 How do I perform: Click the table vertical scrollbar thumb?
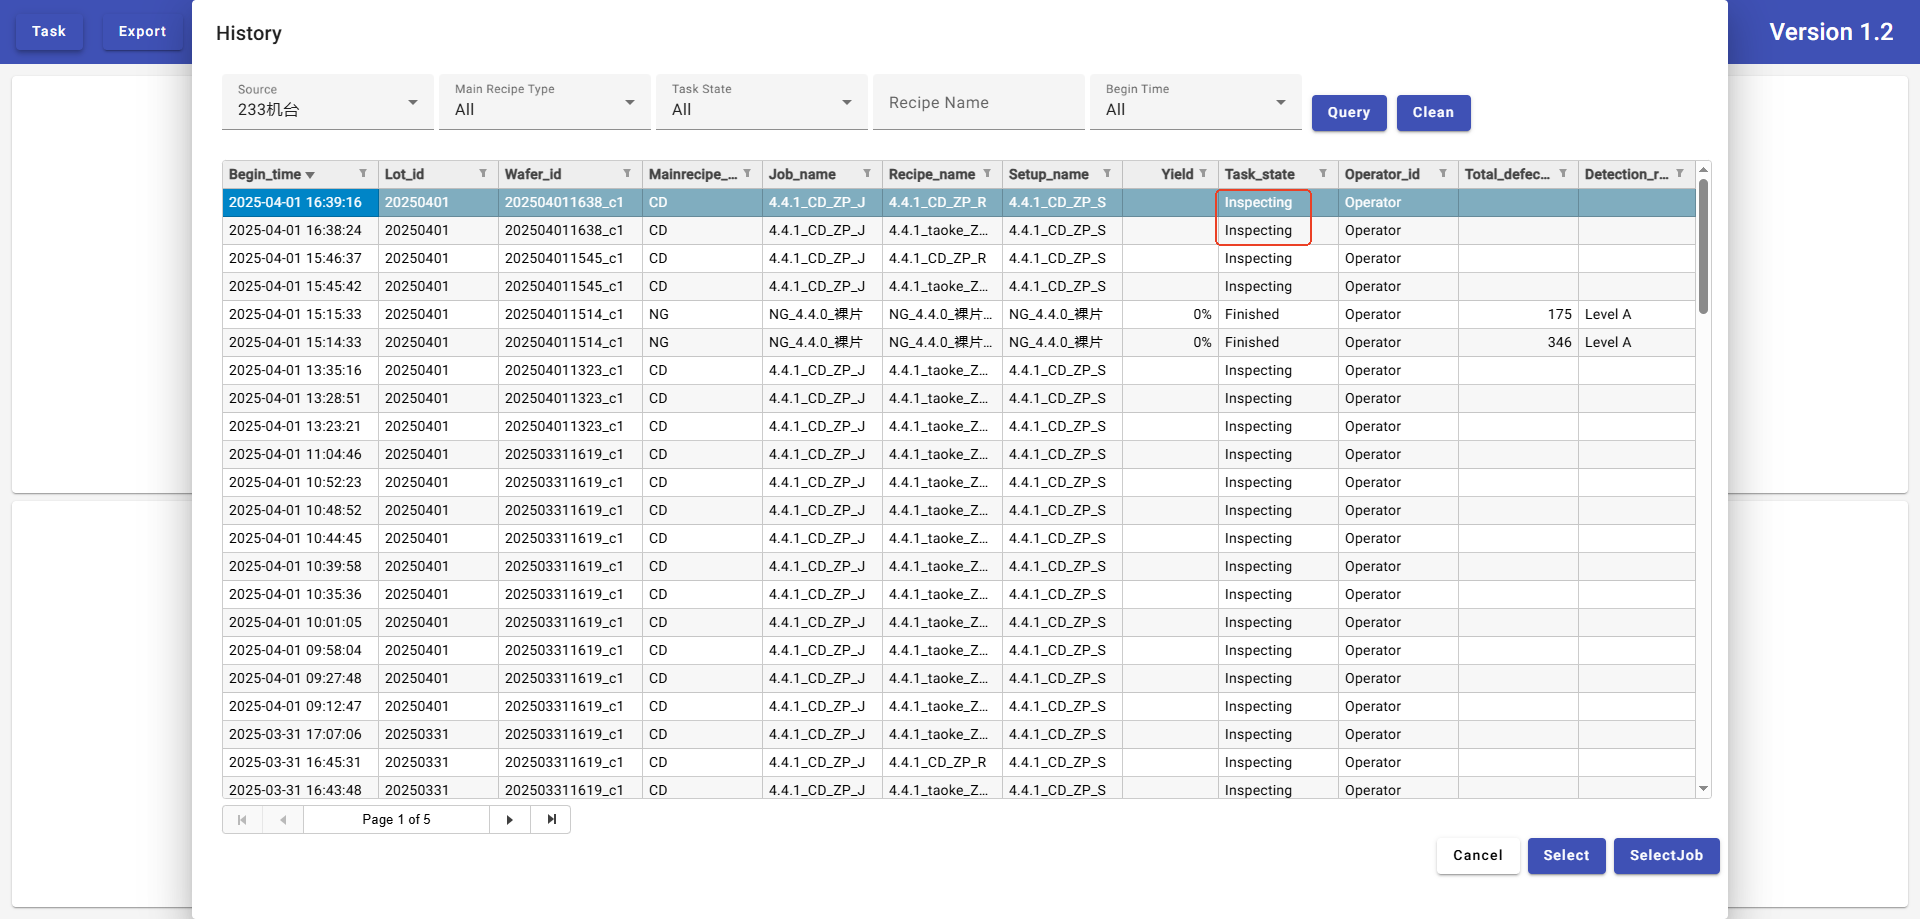(1703, 246)
